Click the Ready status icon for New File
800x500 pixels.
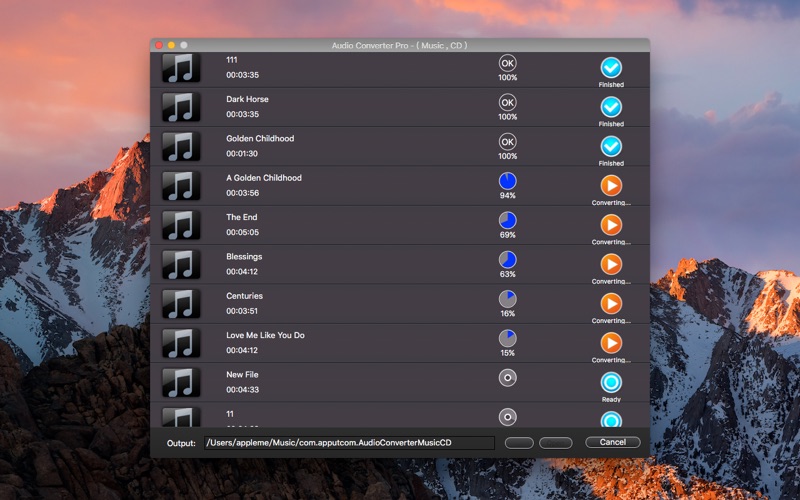pyautogui.click(x=611, y=382)
